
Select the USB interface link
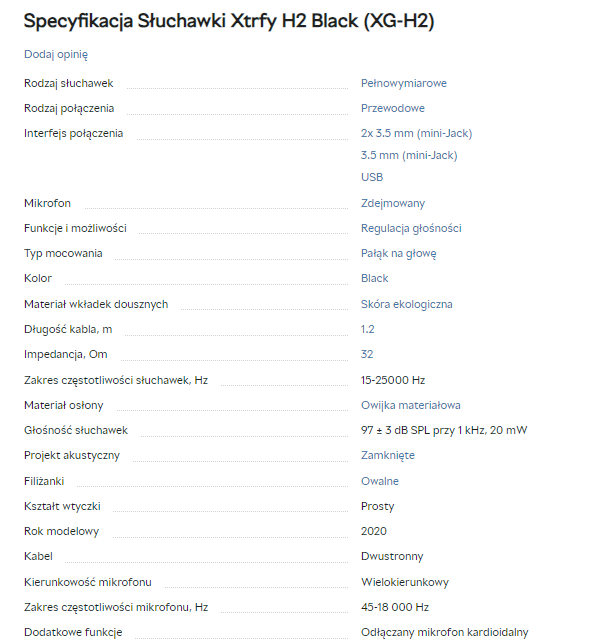(372, 177)
